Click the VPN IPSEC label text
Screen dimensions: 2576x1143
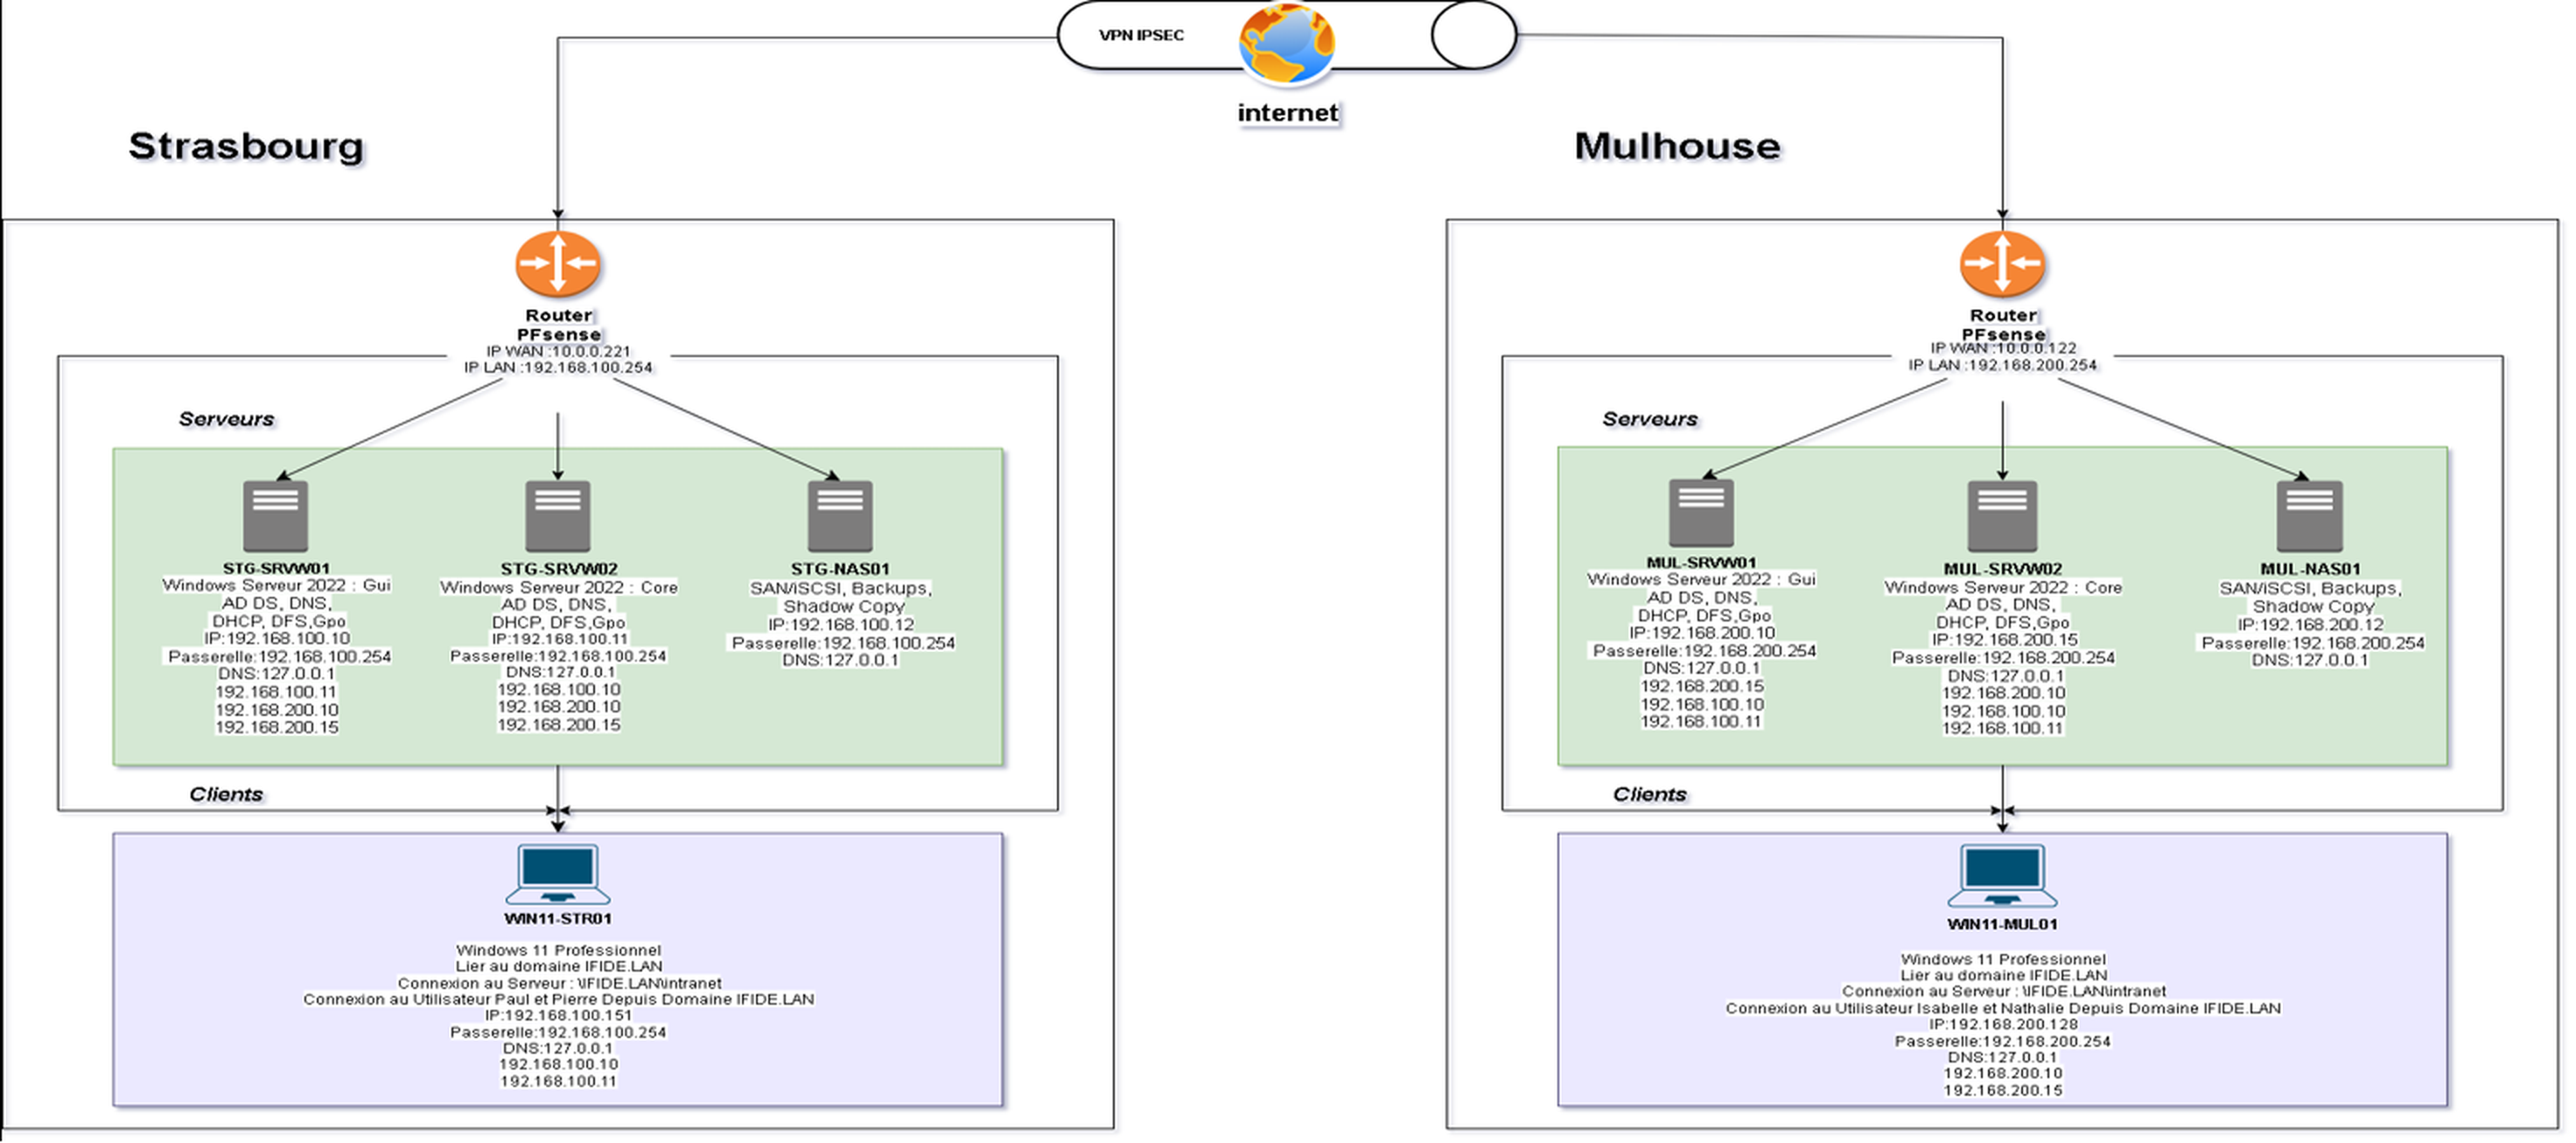1141,35
